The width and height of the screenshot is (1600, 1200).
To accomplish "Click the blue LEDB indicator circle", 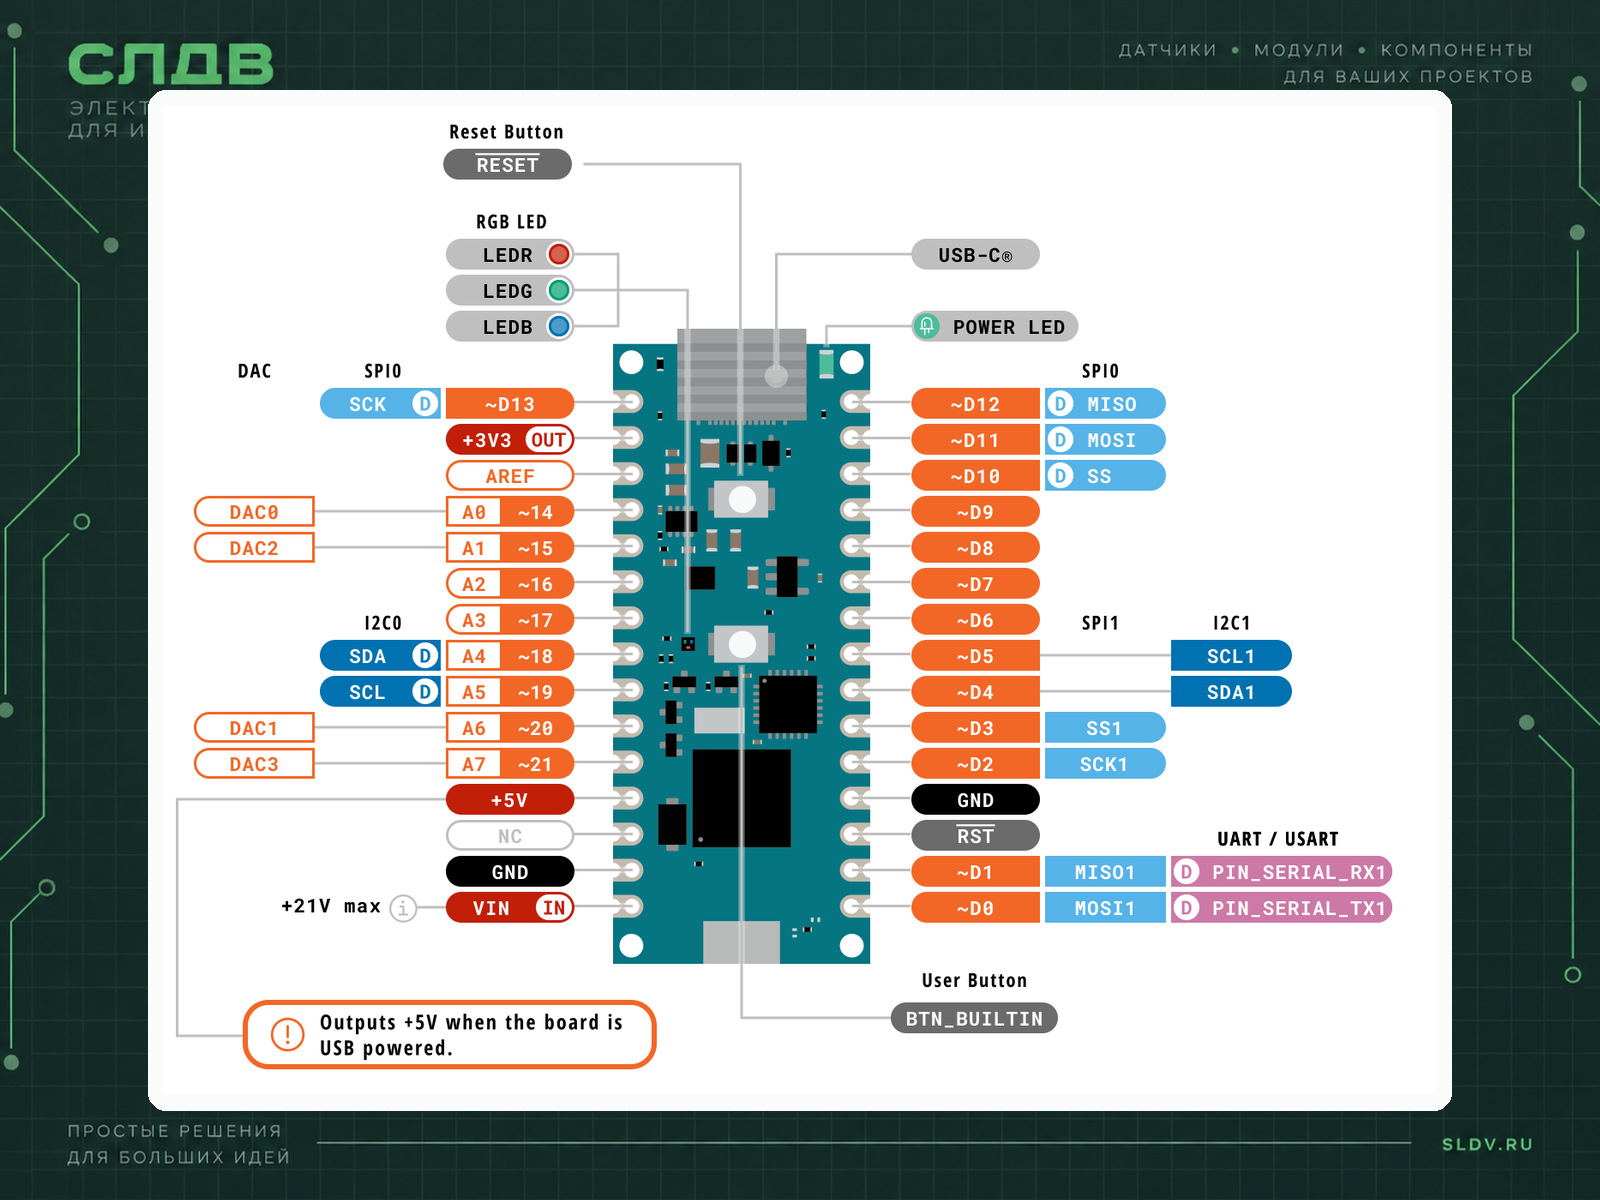I will coord(559,326).
